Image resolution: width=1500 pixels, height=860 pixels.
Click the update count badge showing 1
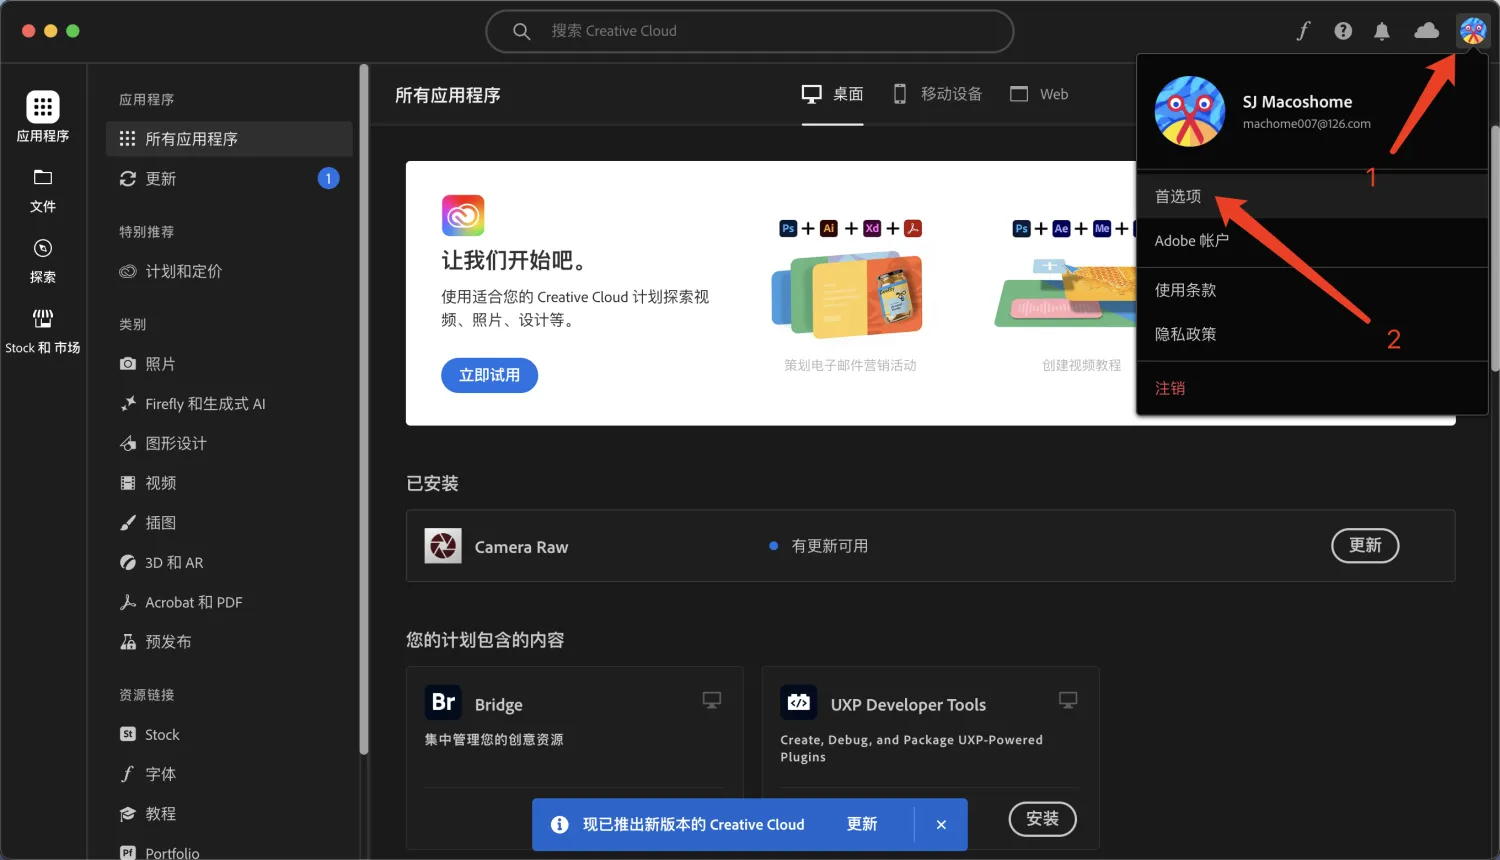point(328,179)
